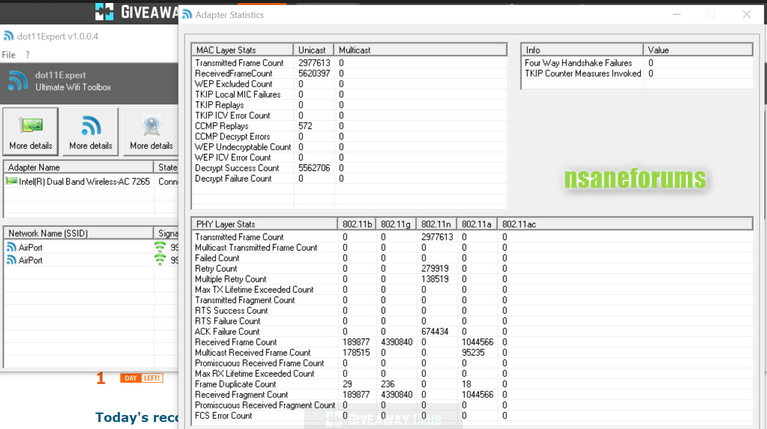The height and width of the screenshot is (429, 767).
Task: Click the ACK failure value 674434
Action: (x=435, y=332)
